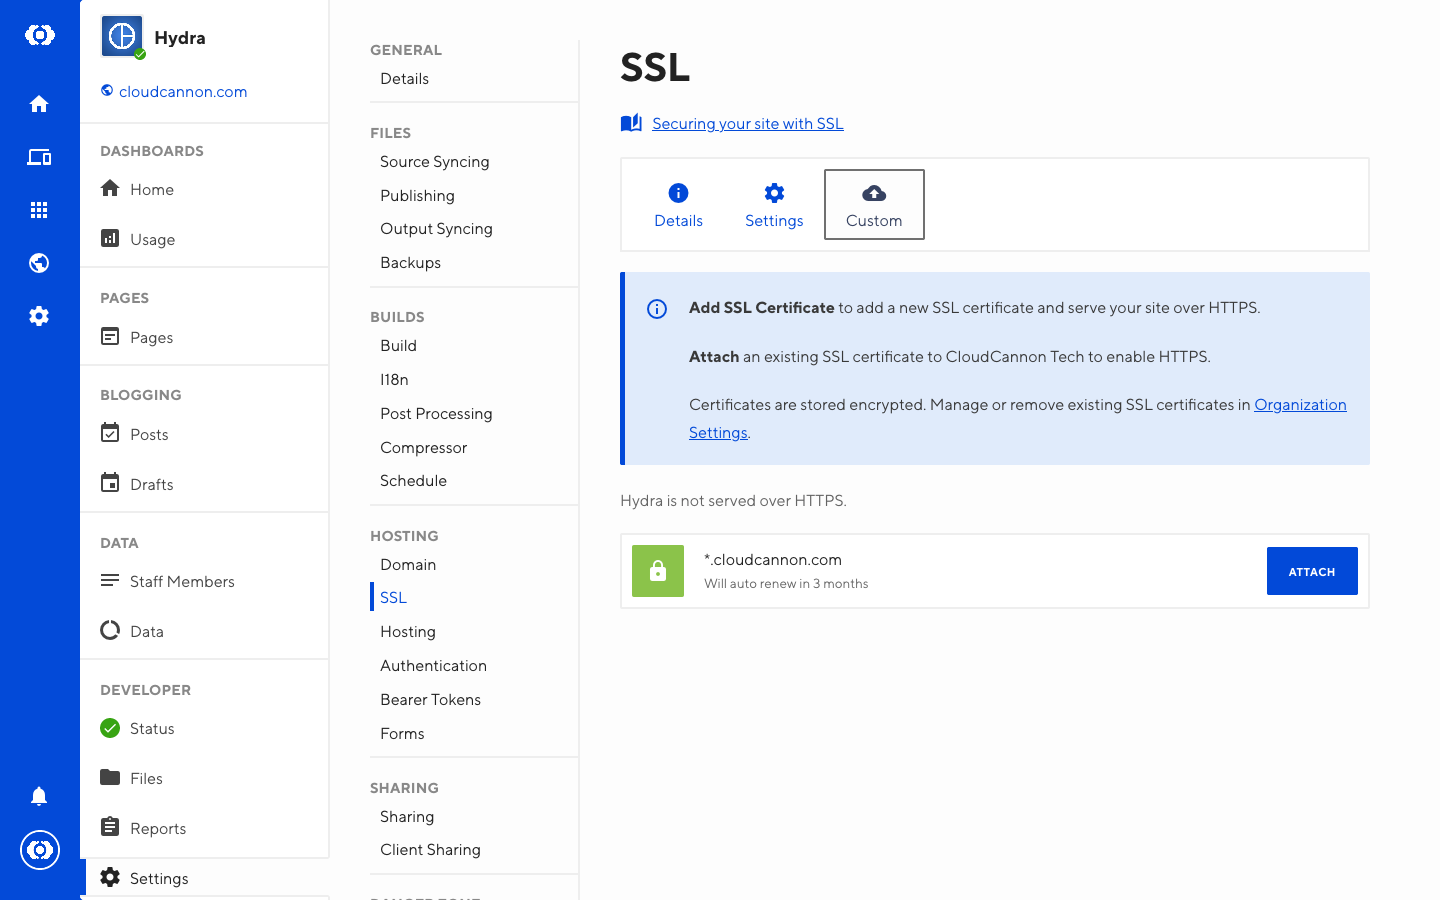Open notifications bell icon
The image size is (1440, 900).
pyautogui.click(x=39, y=796)
